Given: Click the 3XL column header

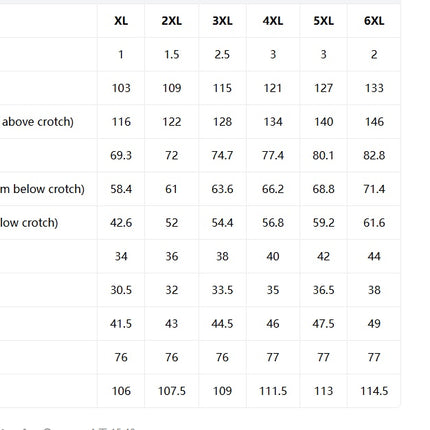Looking at the screenshot, I should pos(222,21).
